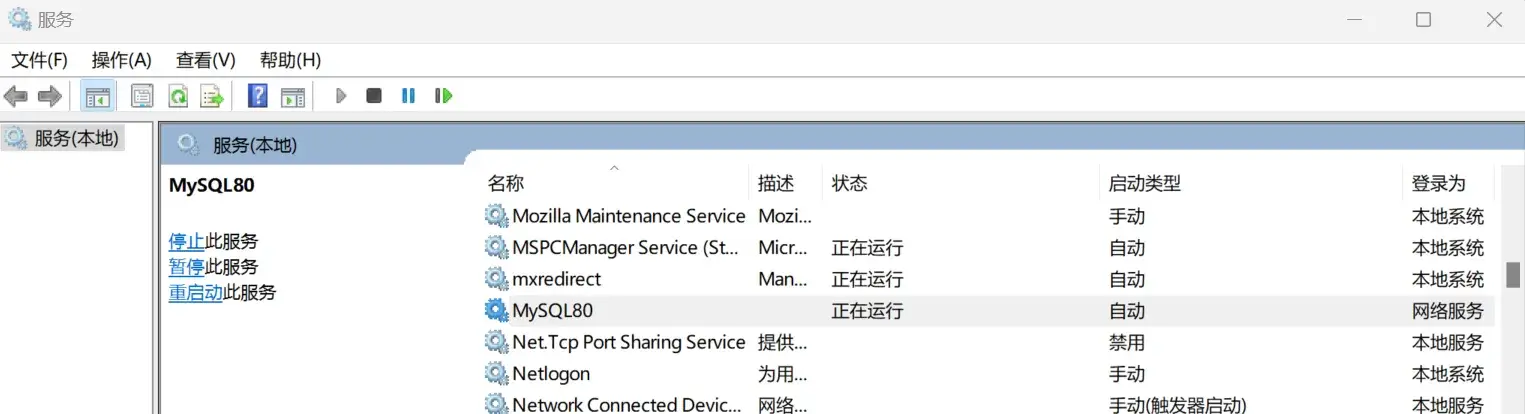
Task: Click the Export List toolbar icon
Action: click(x=211, y=96)
